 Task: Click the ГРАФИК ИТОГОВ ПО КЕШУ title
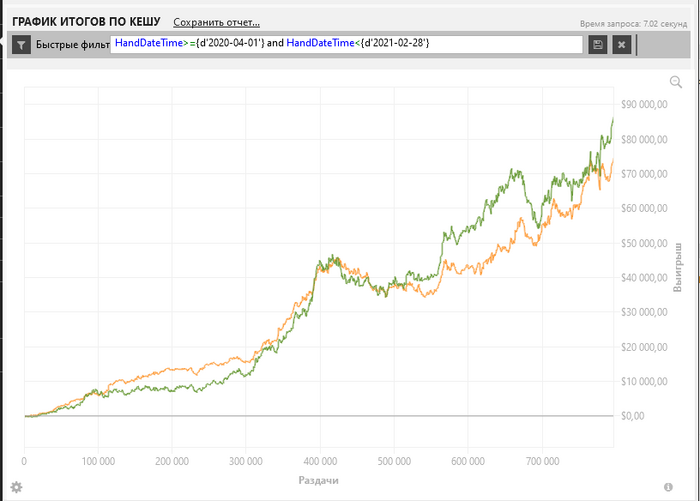click(x=86, y=22)
